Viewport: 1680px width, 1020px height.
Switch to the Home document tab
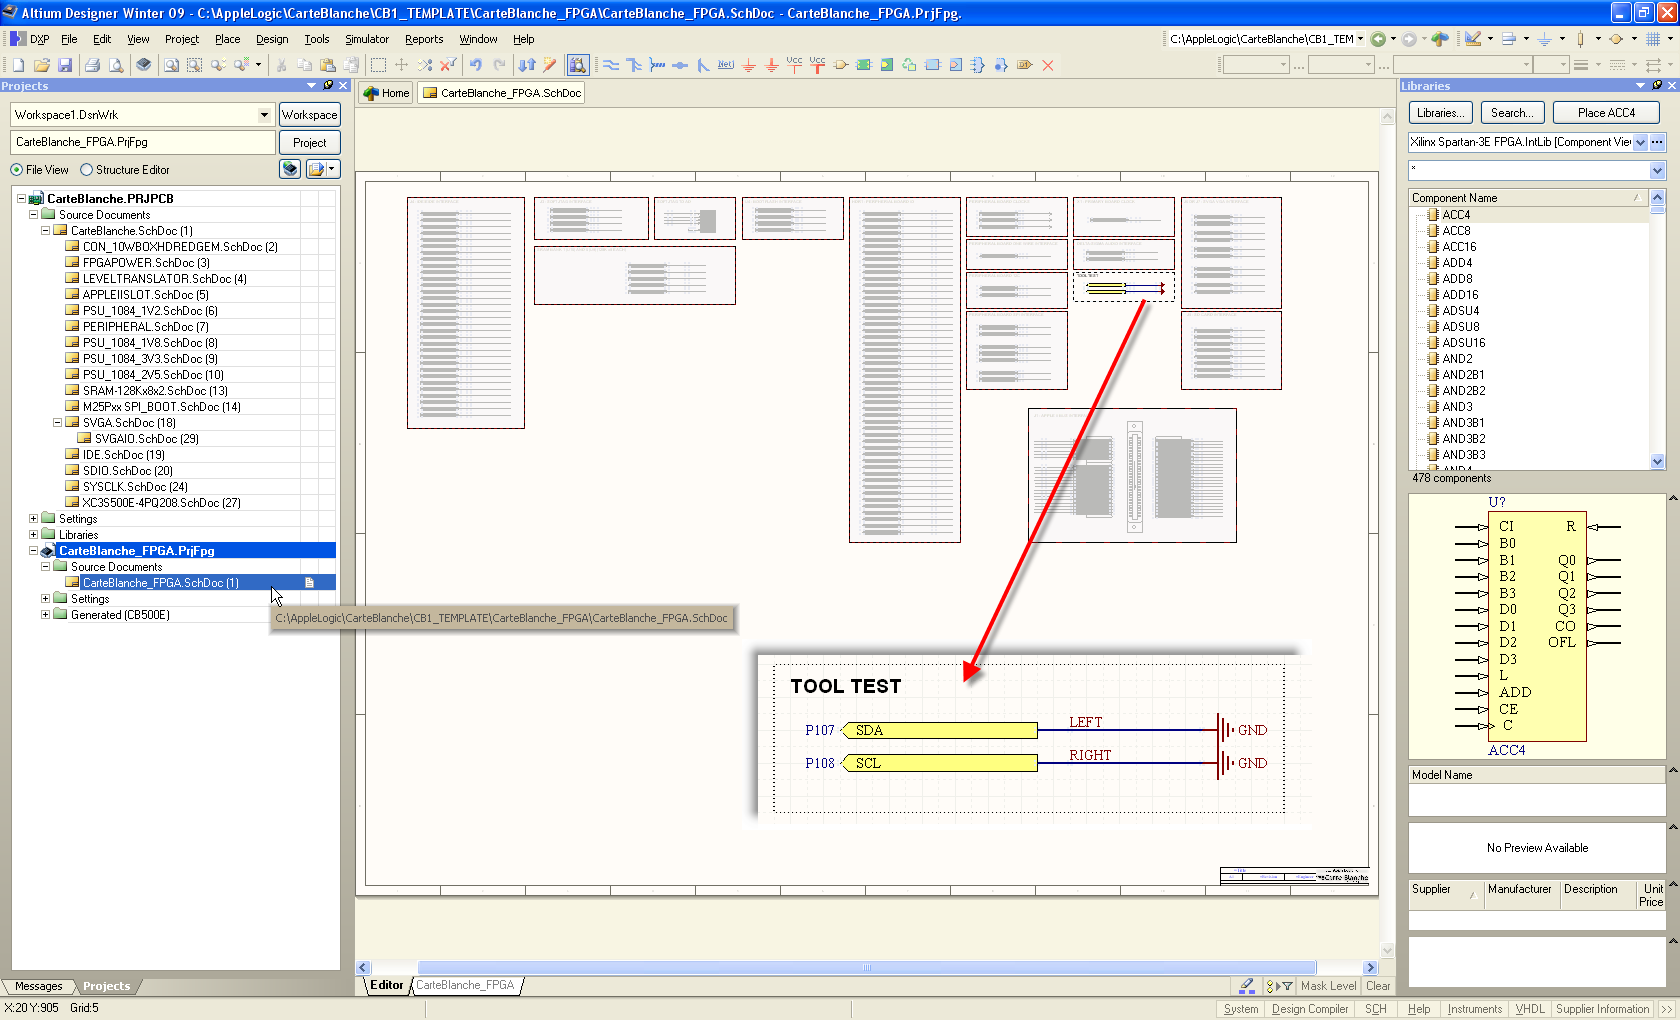pyautogui.click(x=386, y=93)
